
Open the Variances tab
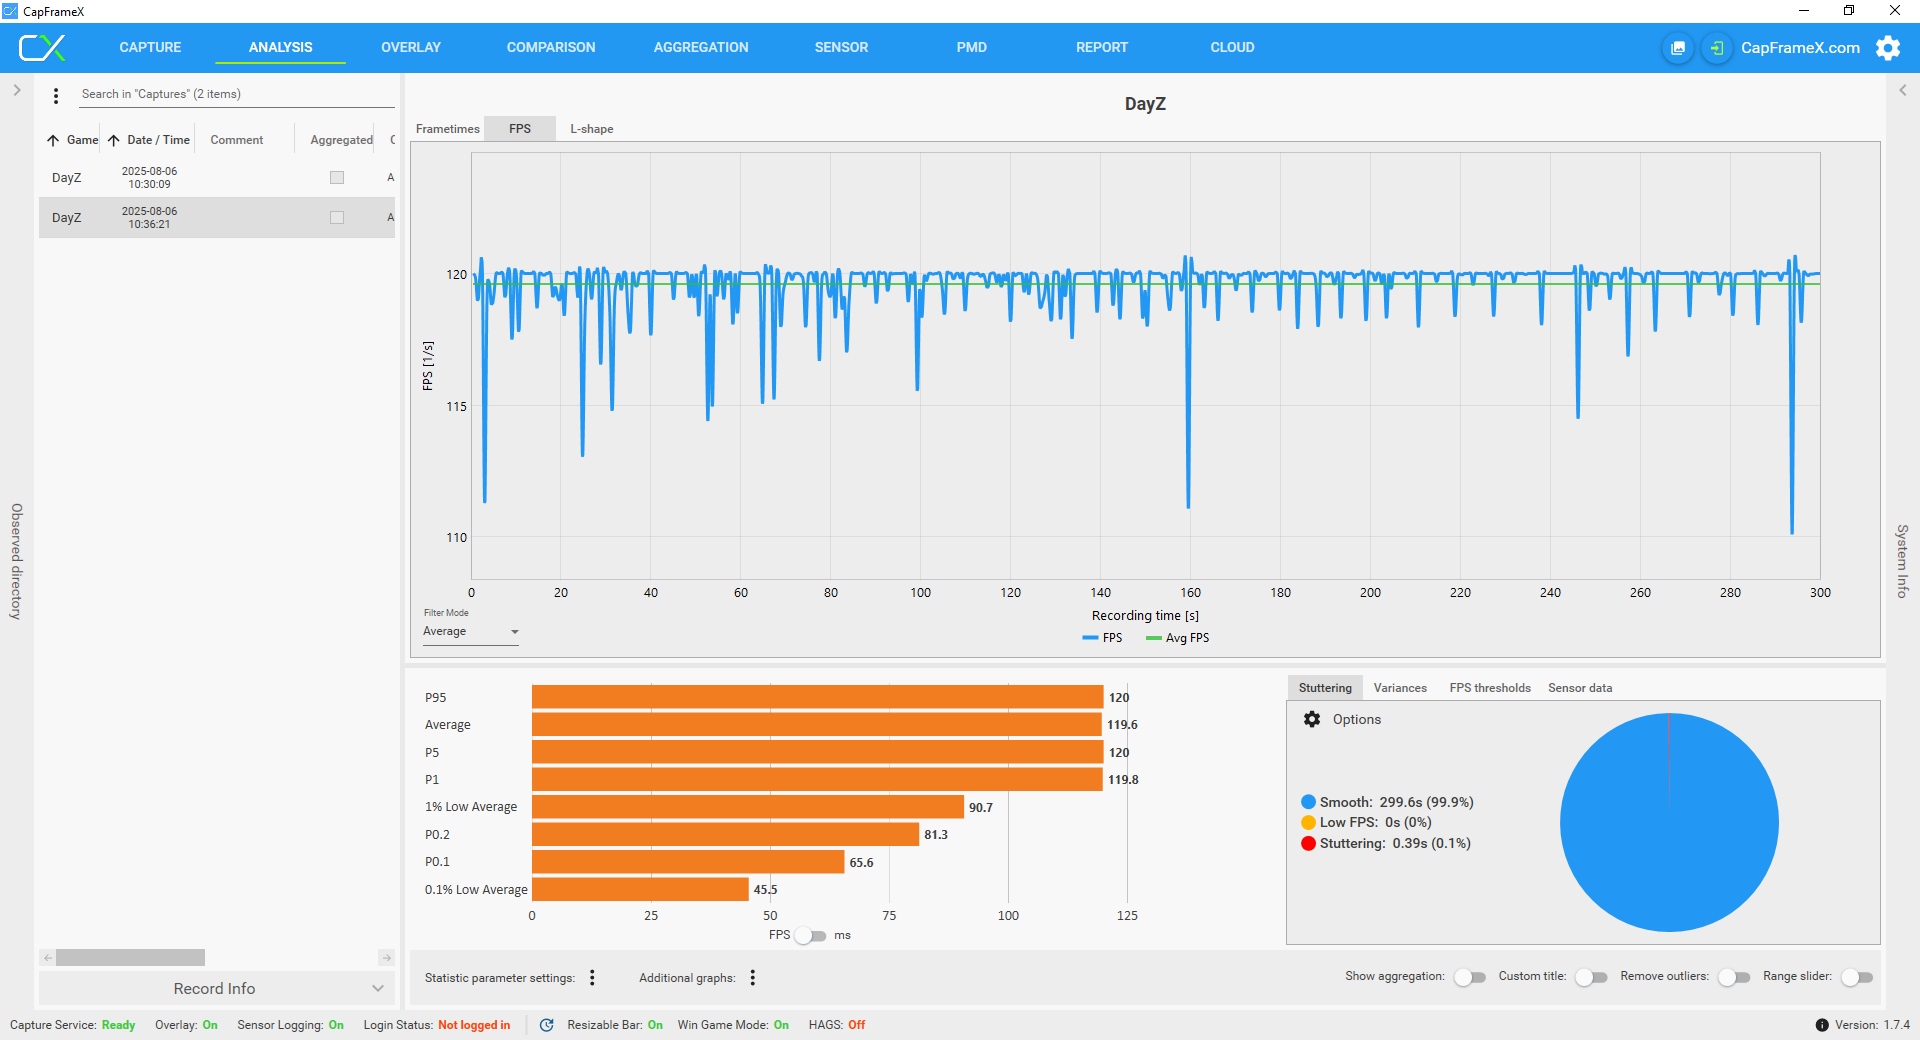pyautogui.click(x=1400, y=688)
